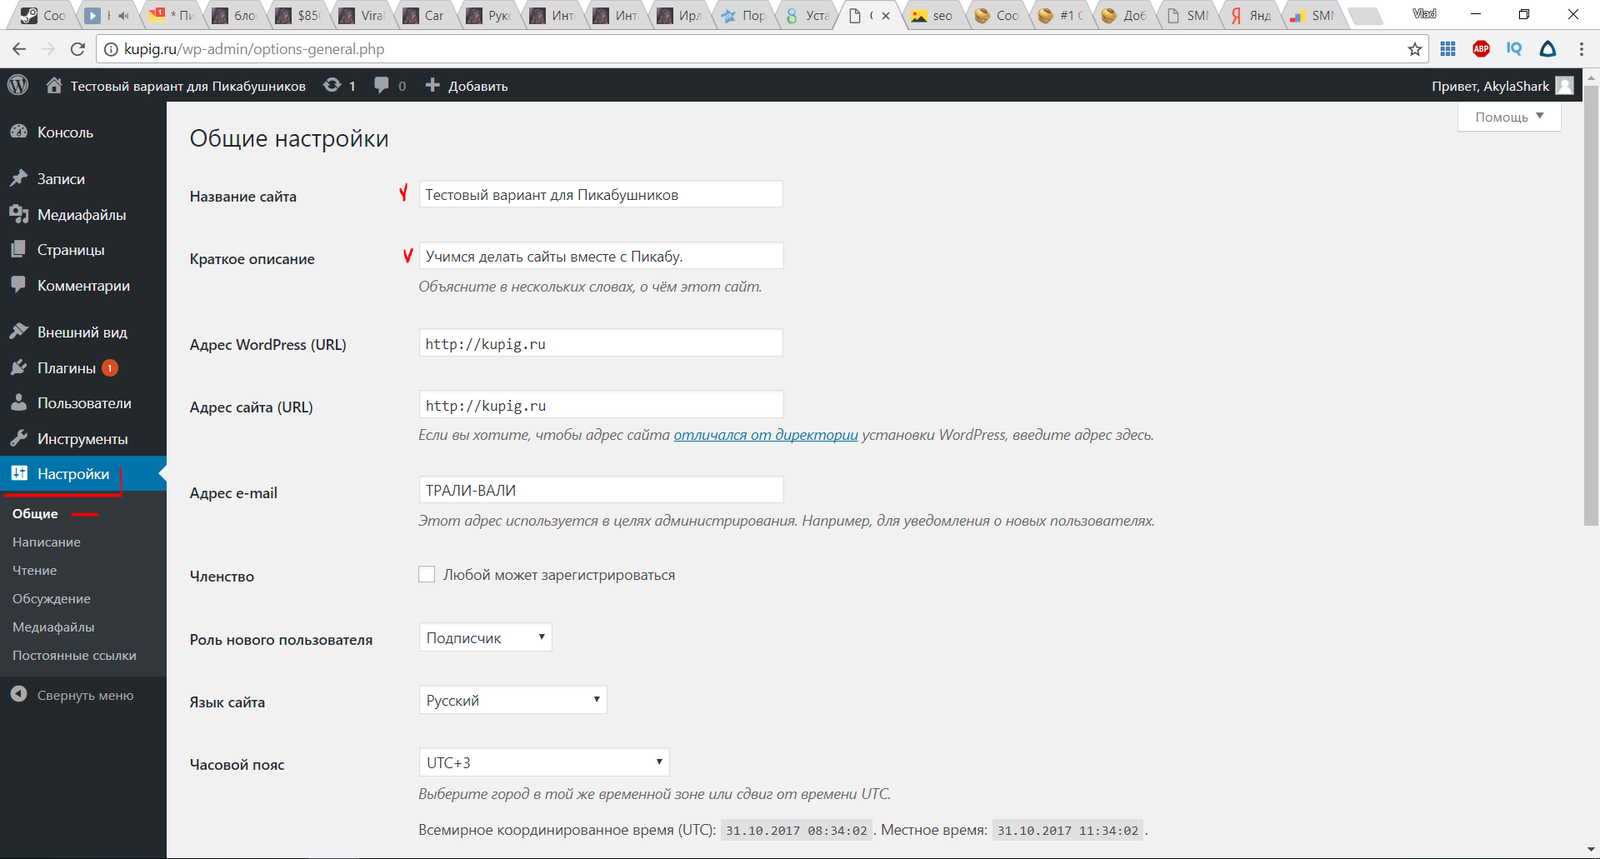Click browser forward arrow
1600x859 pixels.
[x=48, y=49]
